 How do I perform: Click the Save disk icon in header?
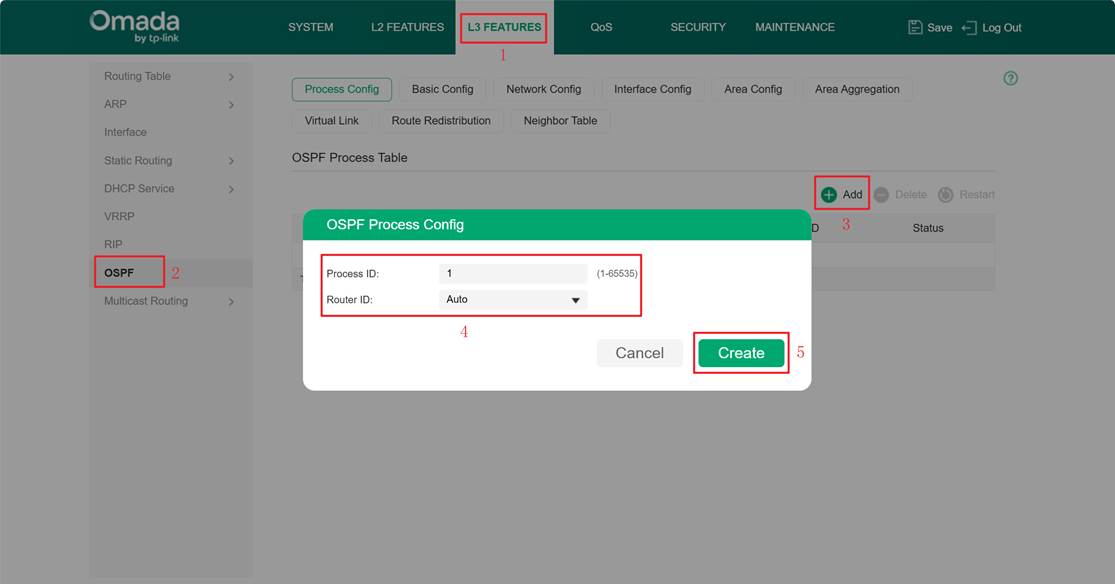pos(915,27)
